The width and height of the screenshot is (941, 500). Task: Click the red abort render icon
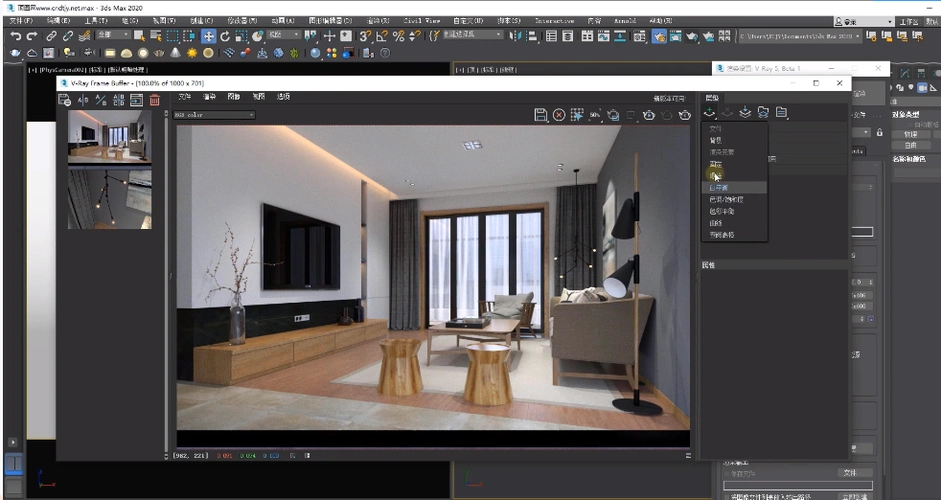click(559, 115)
